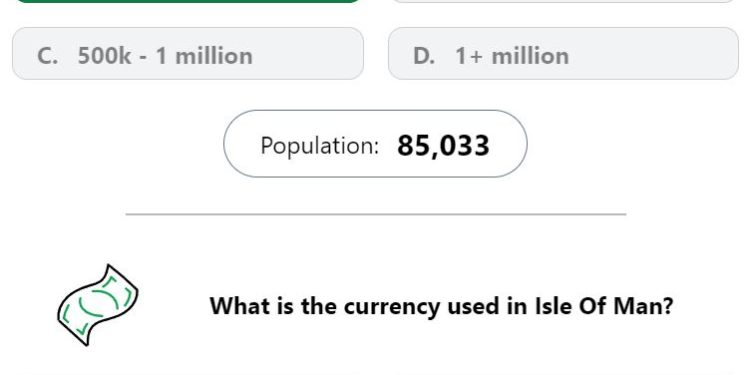Choose answer D. 1+ million

coord(563,54)
